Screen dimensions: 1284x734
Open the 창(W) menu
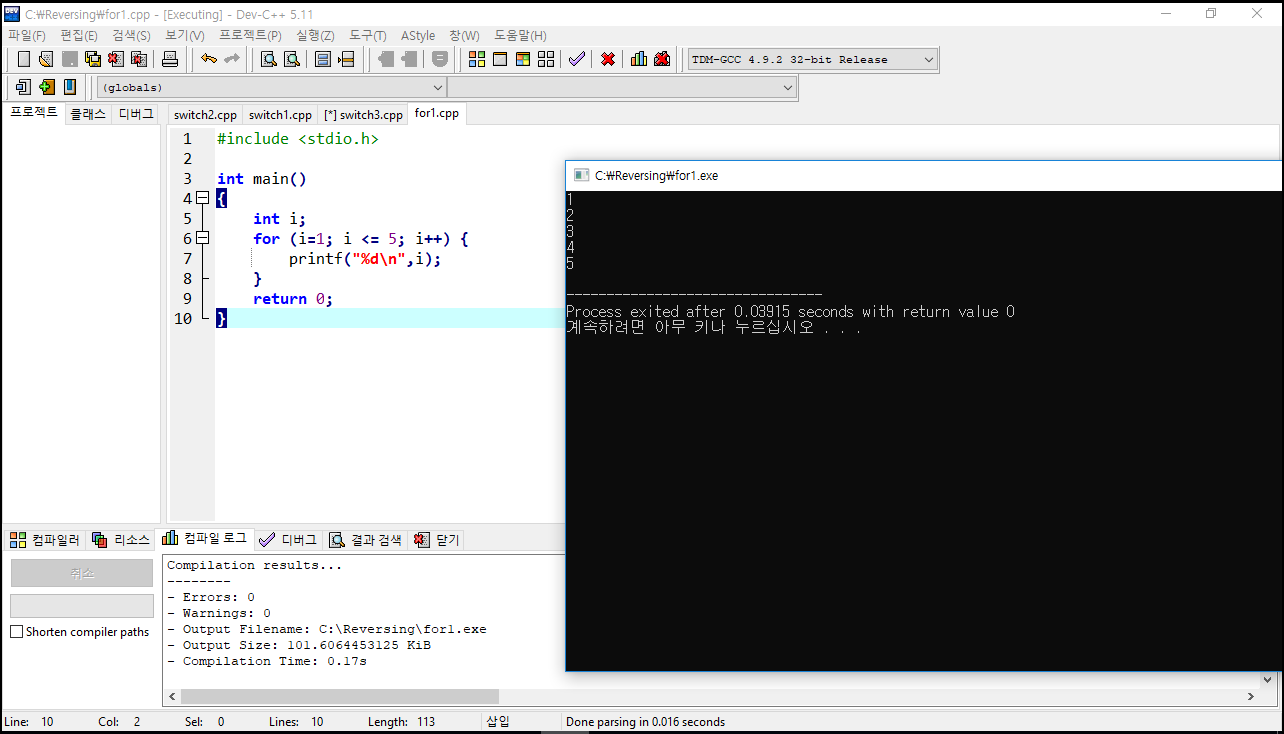coord(464,35)
